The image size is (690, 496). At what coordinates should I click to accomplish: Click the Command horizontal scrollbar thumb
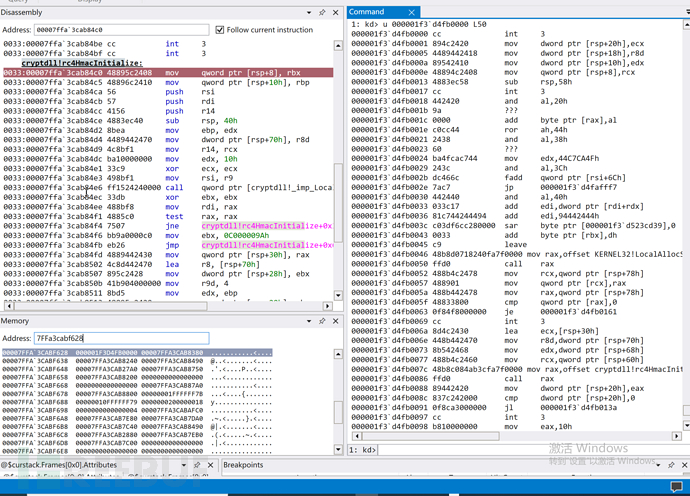[431, 436]
